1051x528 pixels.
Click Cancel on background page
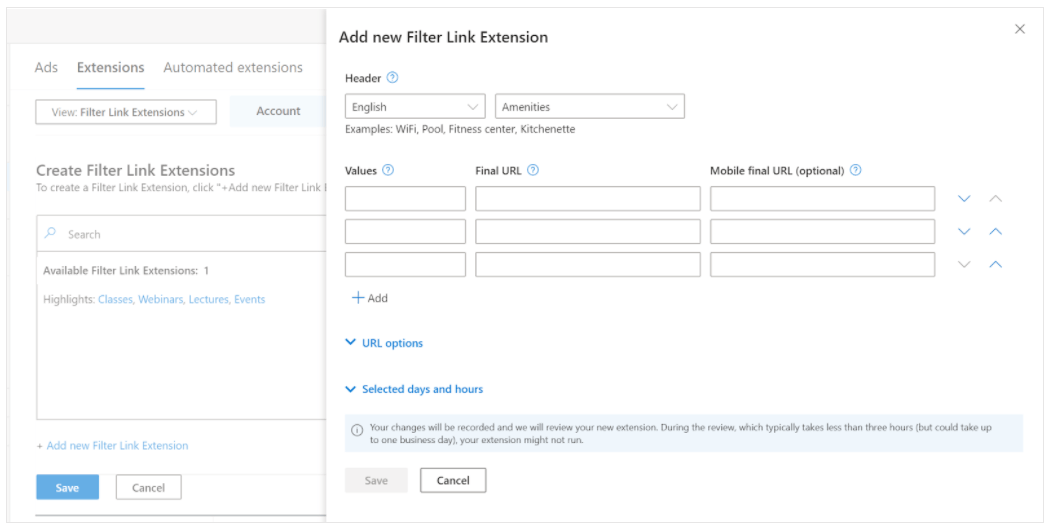pos(148,487)
